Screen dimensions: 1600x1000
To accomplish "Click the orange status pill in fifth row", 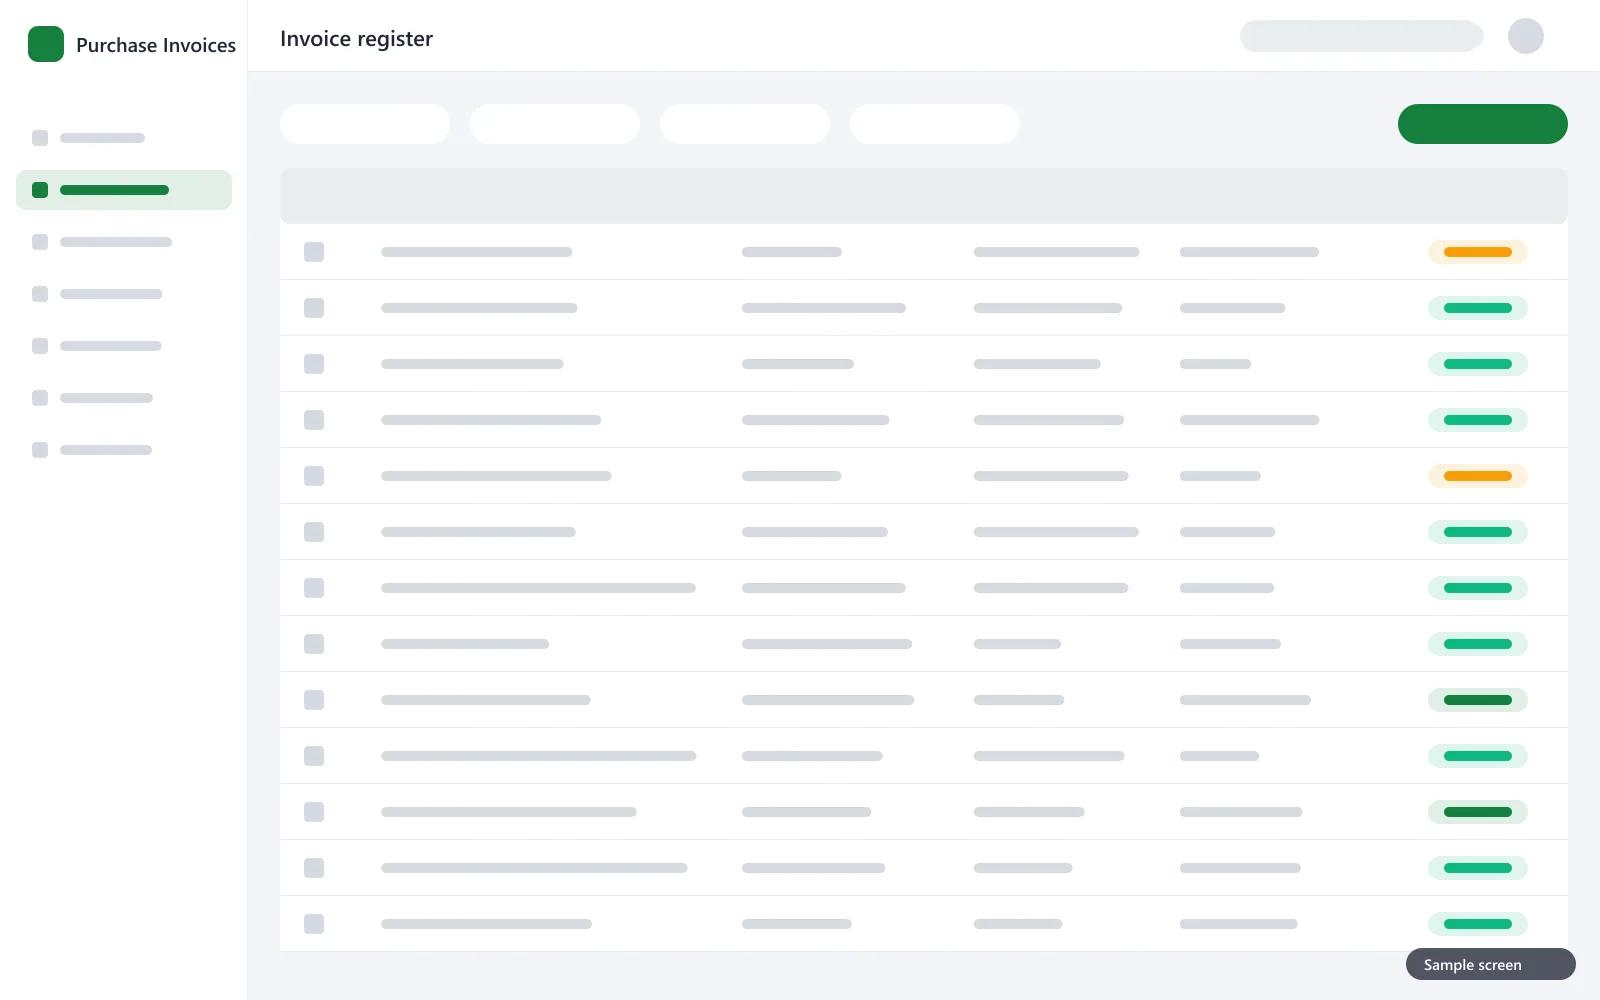I will pyautogui.click(x=1478, y=476).
